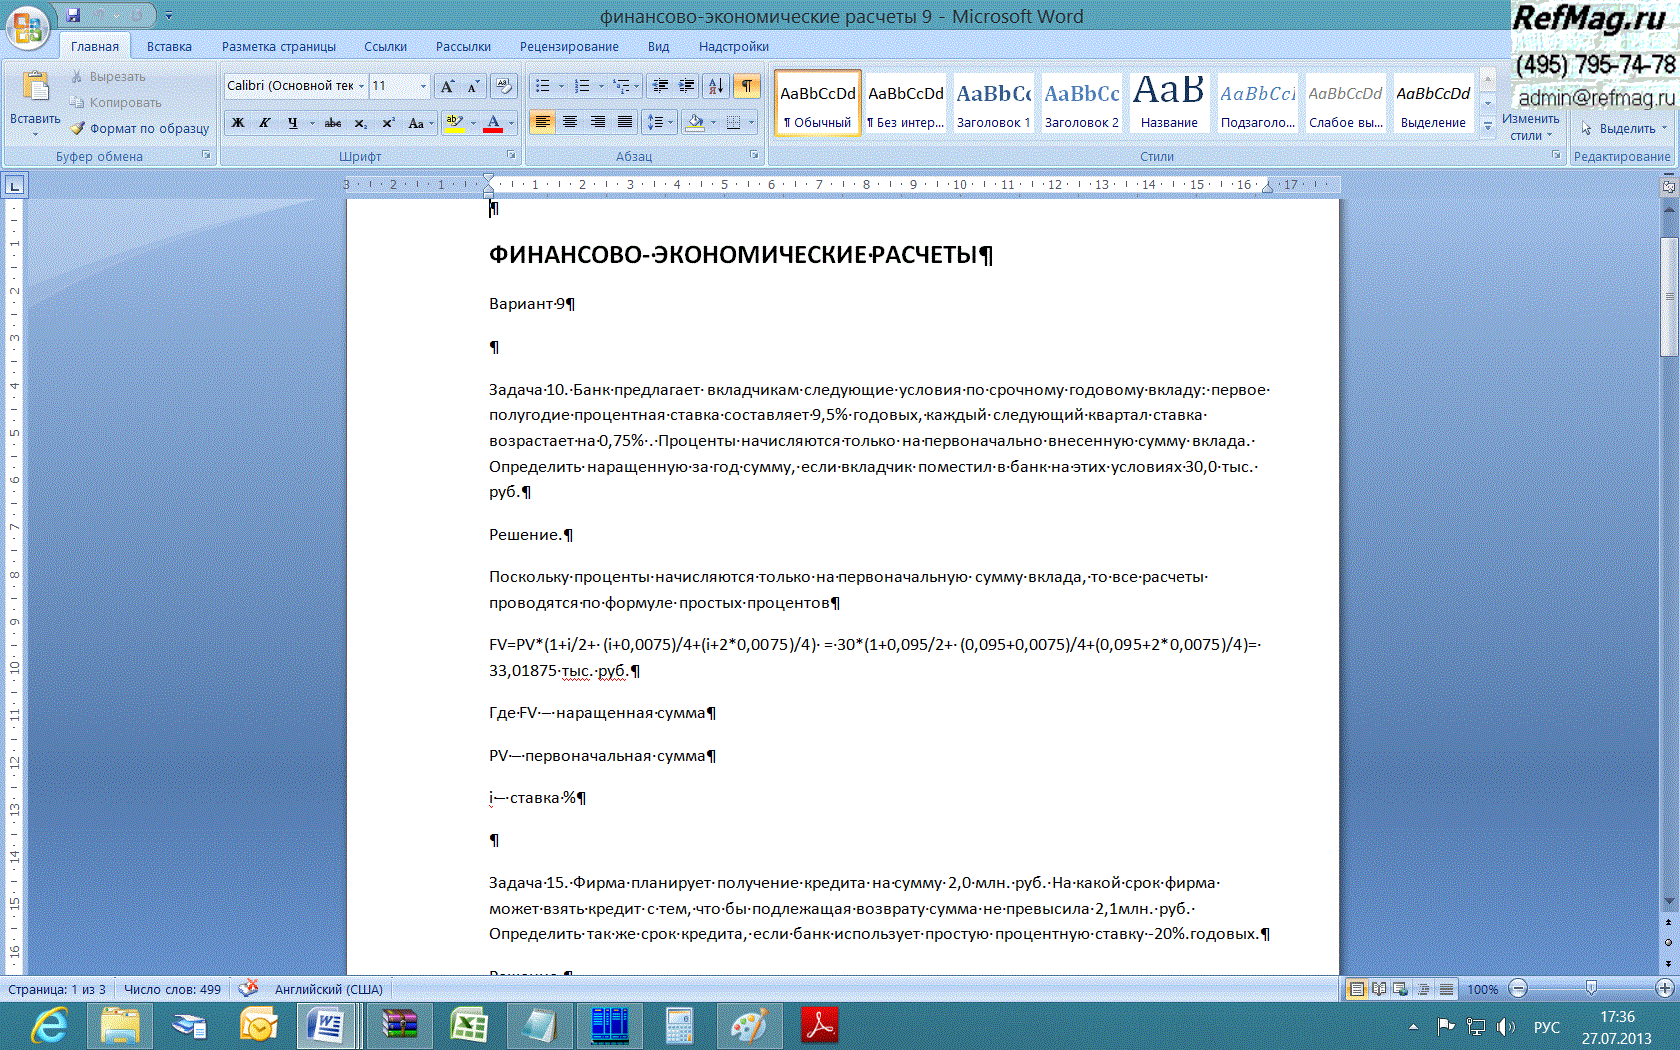The image size is (1680, 1050).
Task: Click the Sort (A-Я) icon
Action: 716,86
